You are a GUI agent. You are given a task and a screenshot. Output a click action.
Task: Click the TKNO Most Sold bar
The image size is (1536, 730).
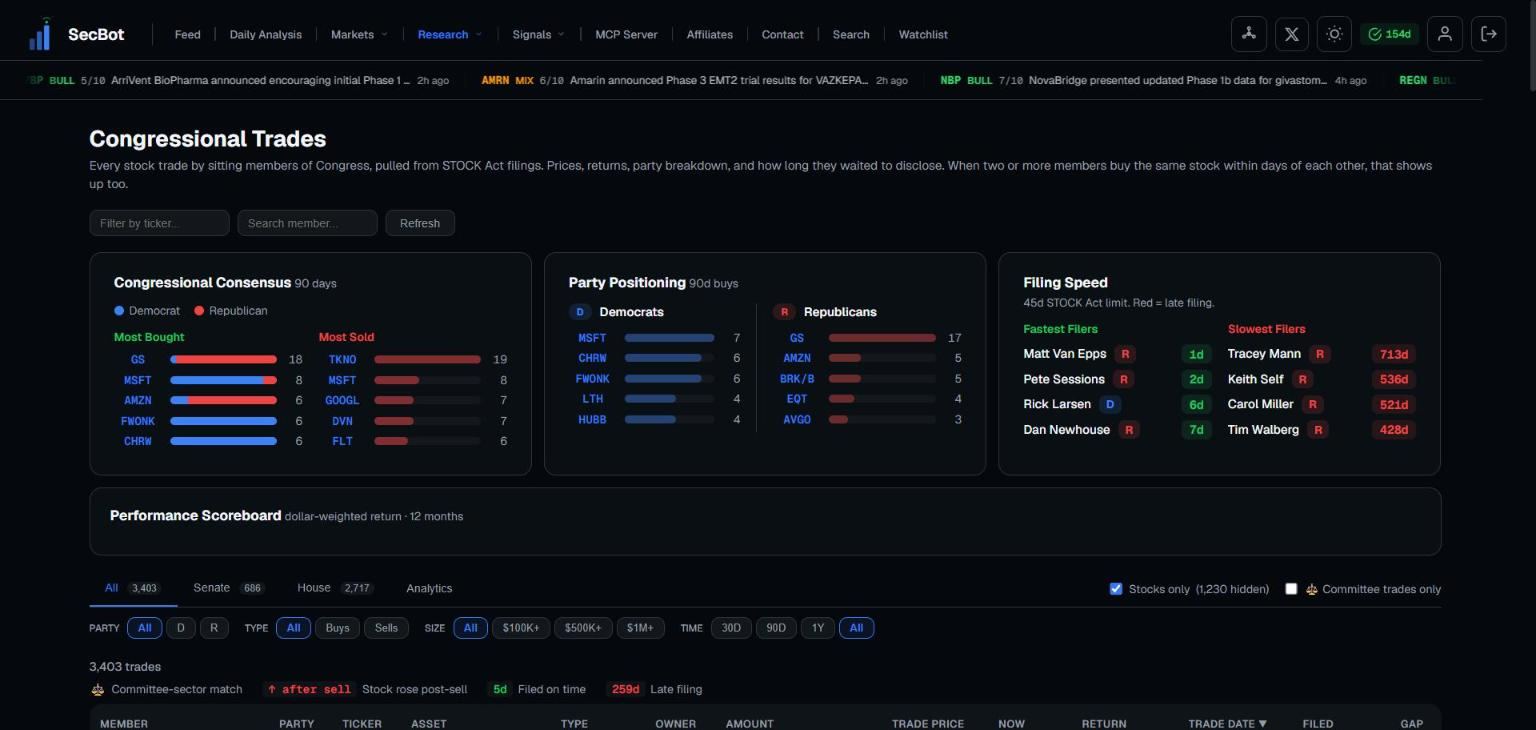click(427, 359)
